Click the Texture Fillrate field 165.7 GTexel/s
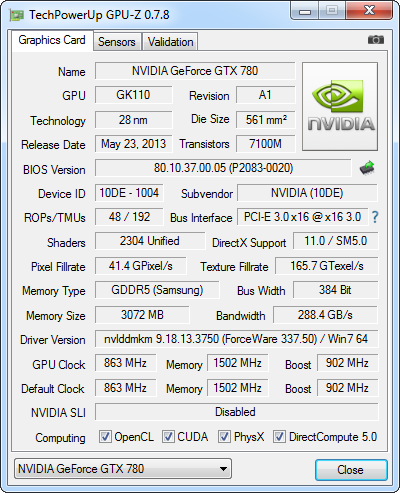The height and width of the screenshot is (493, 400). pyautogui.click(x=327, y=266)
